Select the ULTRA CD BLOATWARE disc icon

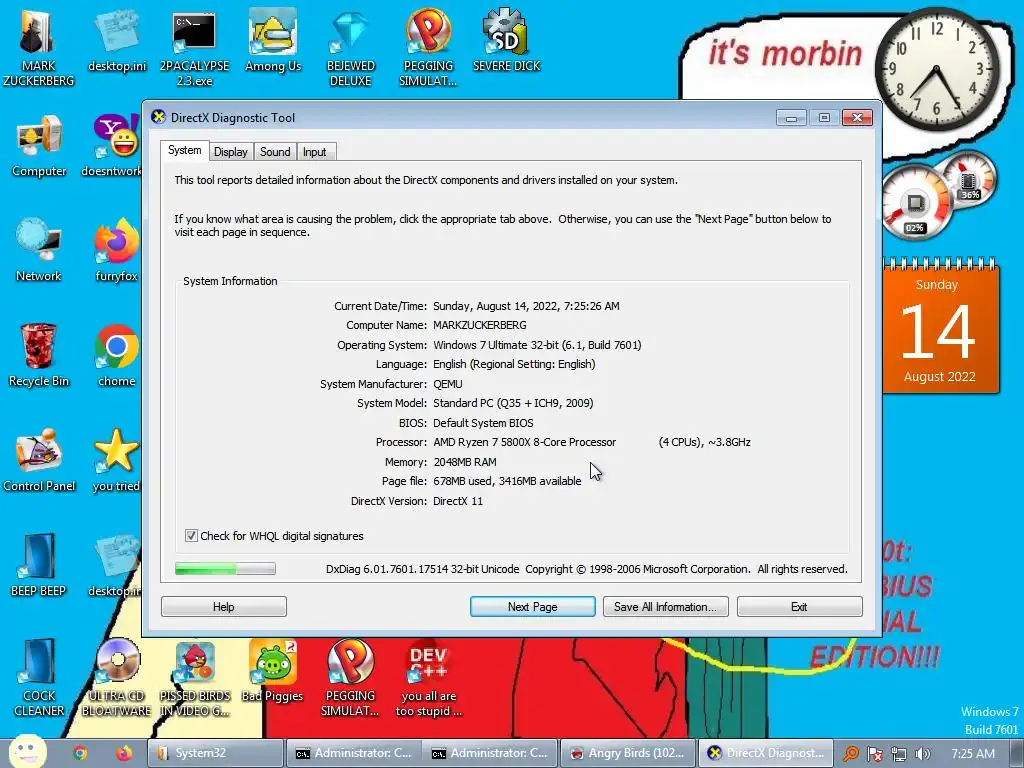(x=116, y=678)
